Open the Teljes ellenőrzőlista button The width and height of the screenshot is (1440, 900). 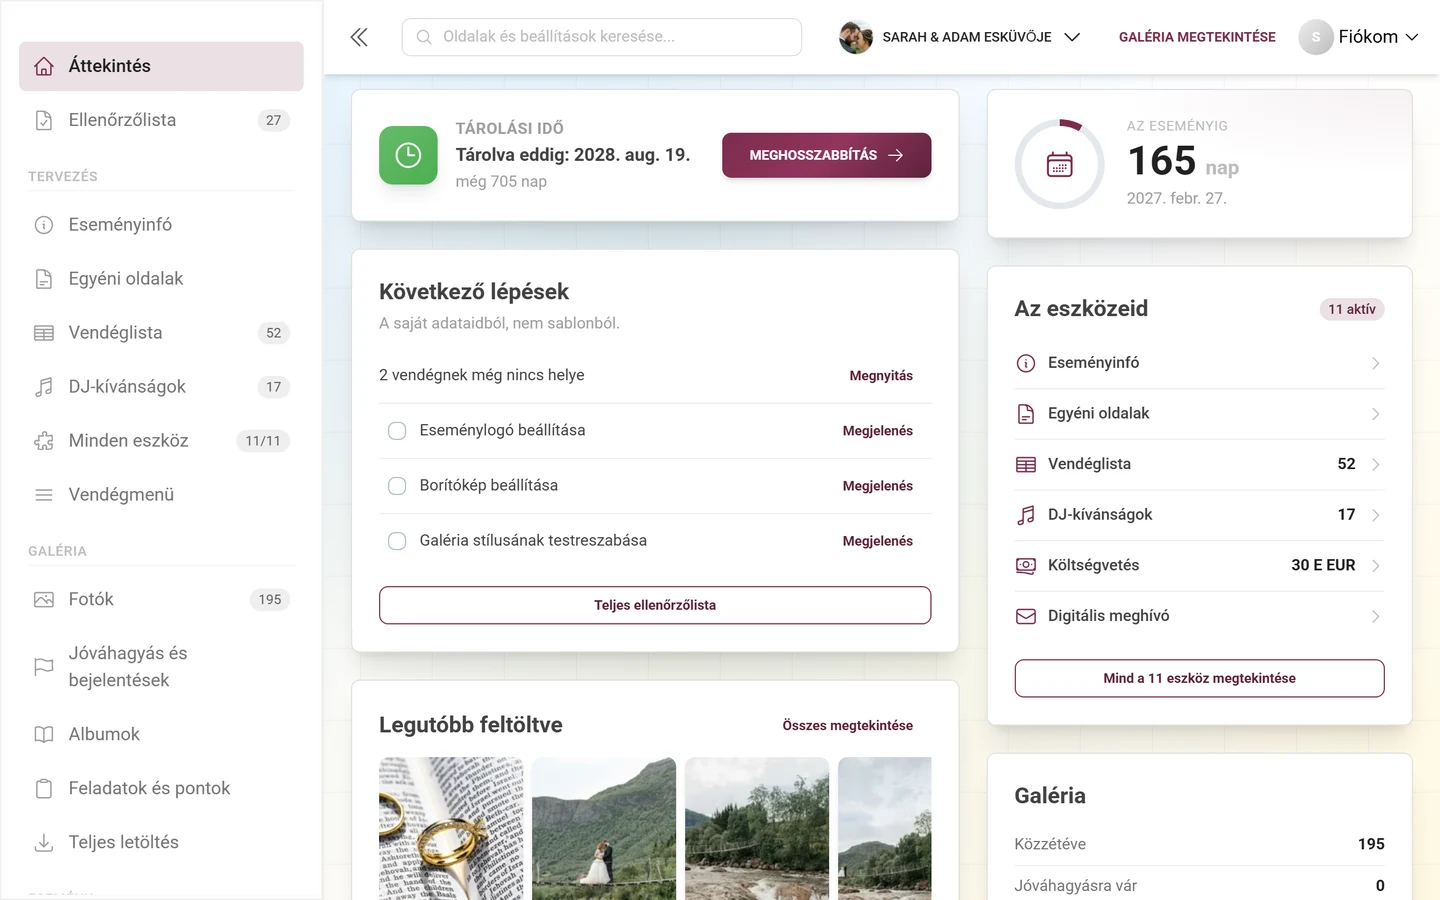click(x=655, y=605)
